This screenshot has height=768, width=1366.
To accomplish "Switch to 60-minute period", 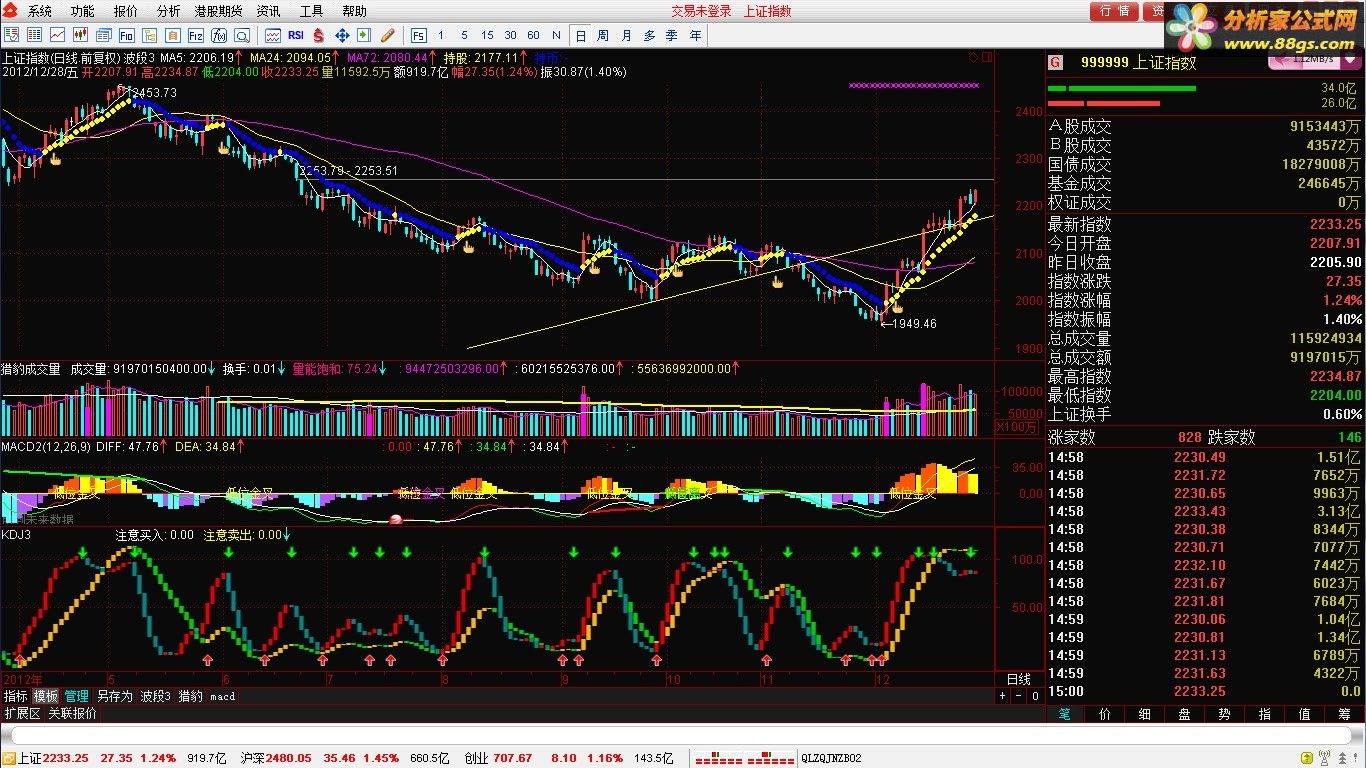I will pos(533,35).
